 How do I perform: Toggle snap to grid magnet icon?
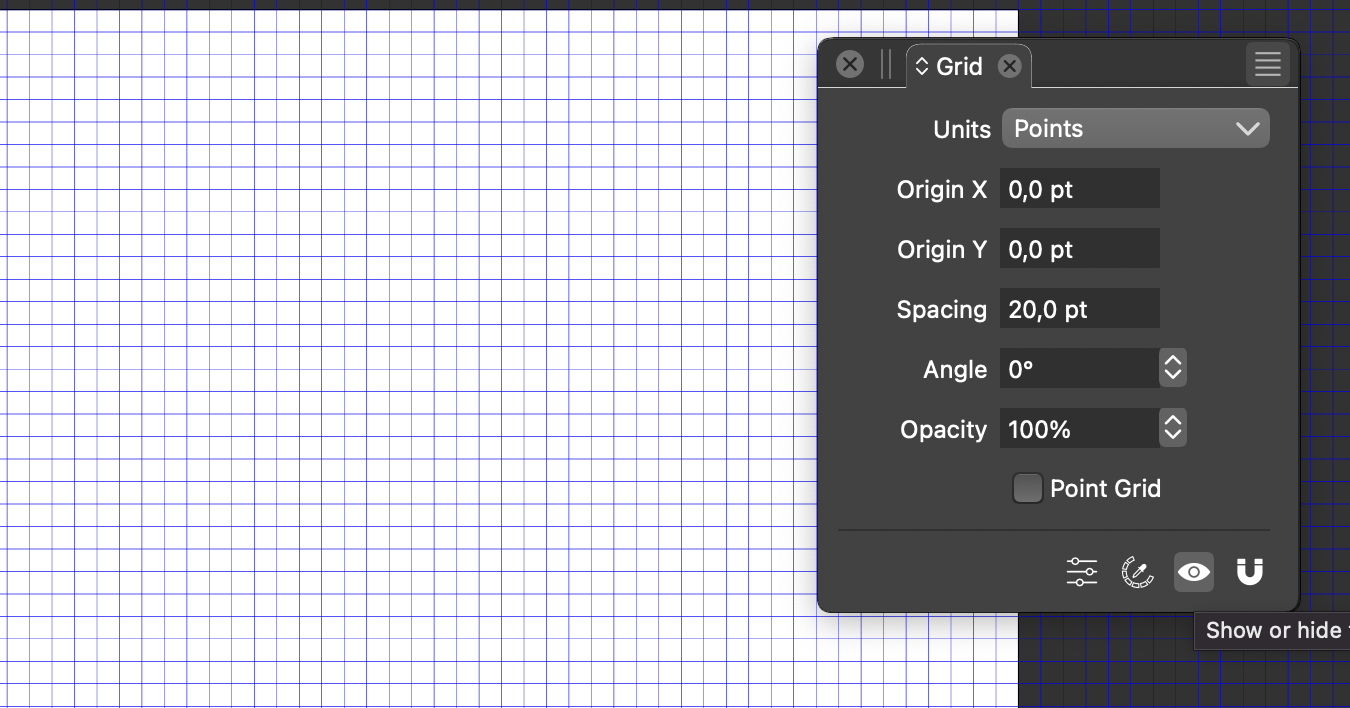(x=1249, y=572)
